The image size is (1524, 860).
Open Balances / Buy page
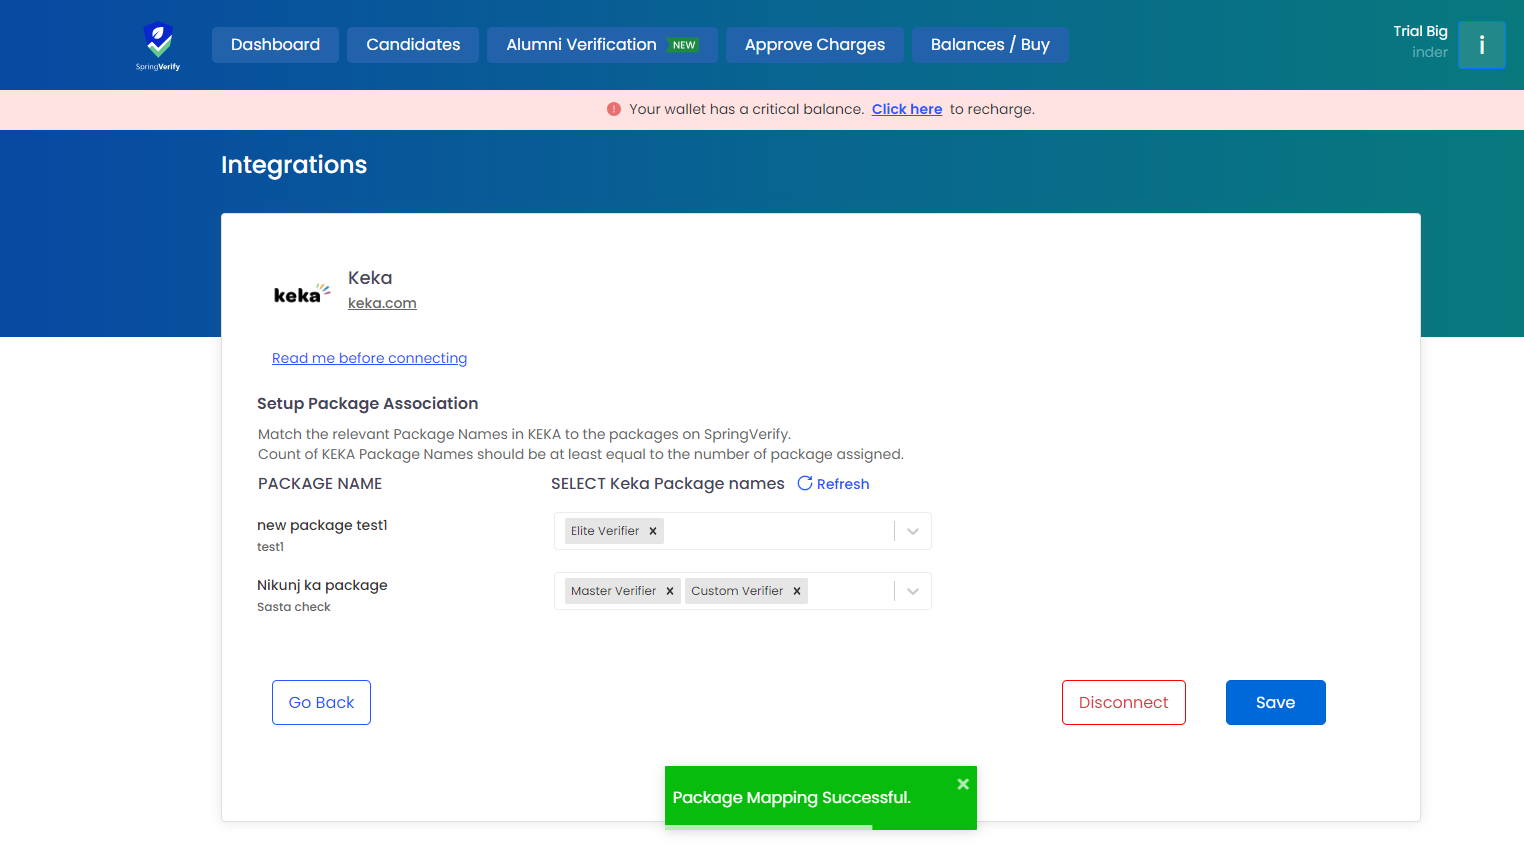[990, 45]
